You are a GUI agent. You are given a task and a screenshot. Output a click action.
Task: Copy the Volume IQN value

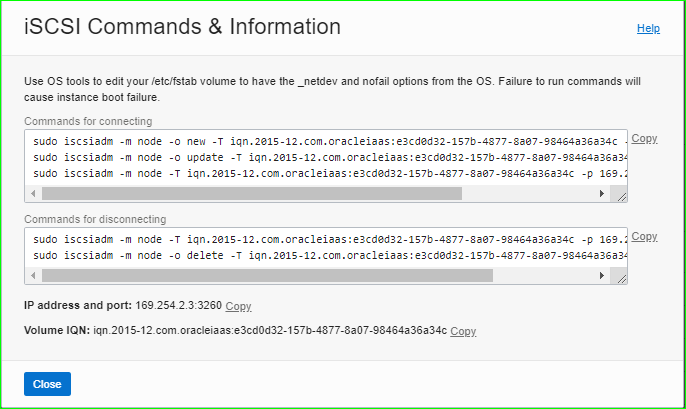463,331
